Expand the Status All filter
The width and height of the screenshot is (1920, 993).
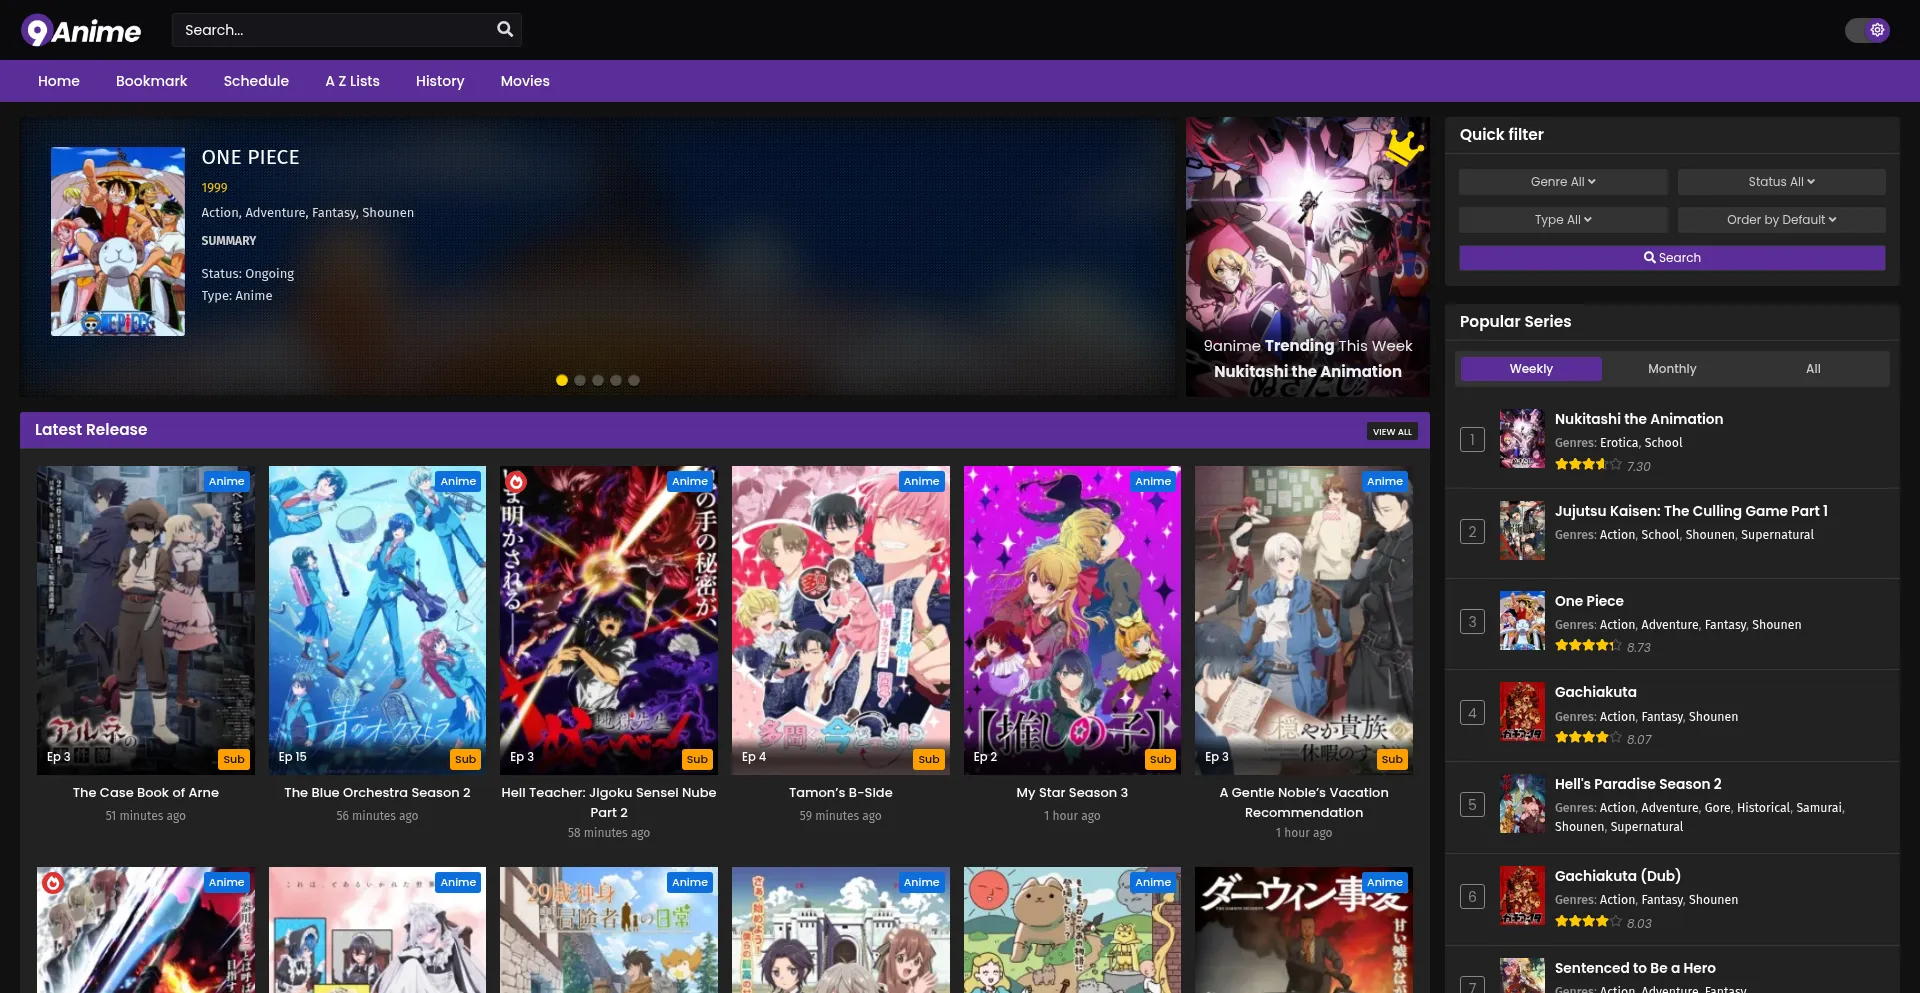[x=1782, y=181]
